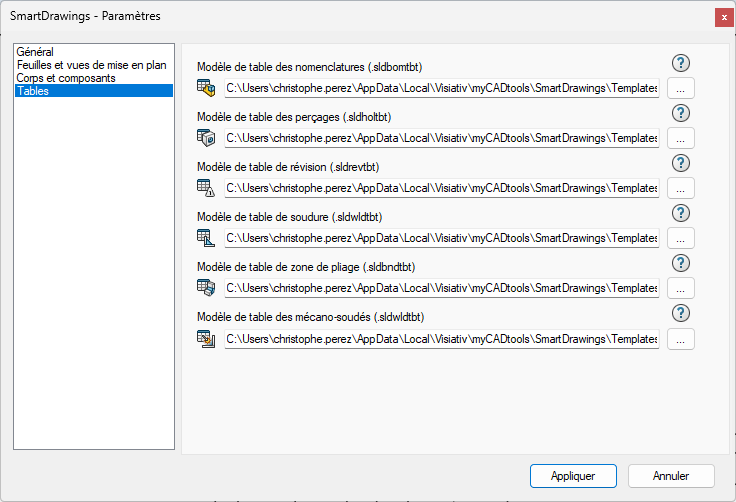Click the zone de pliage path field
Image resolution: width=736 pixels, height=502 pixels.
(441, 288)
